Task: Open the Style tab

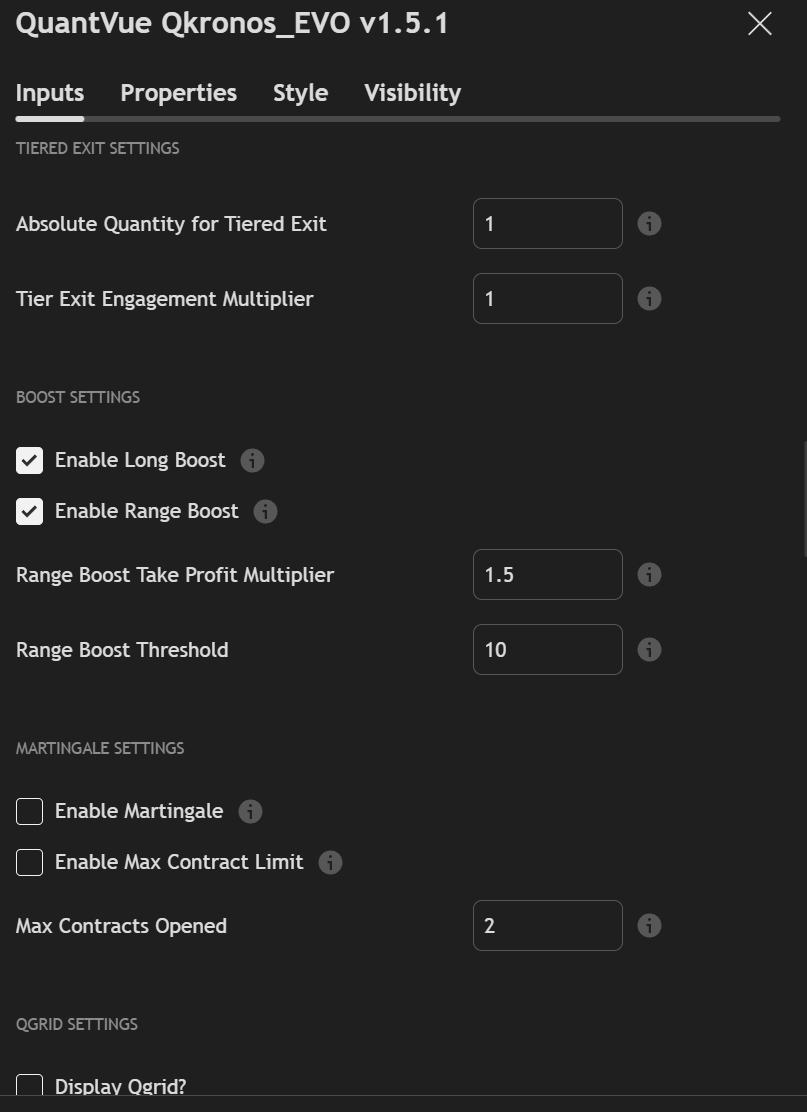Action: (300, 93)
